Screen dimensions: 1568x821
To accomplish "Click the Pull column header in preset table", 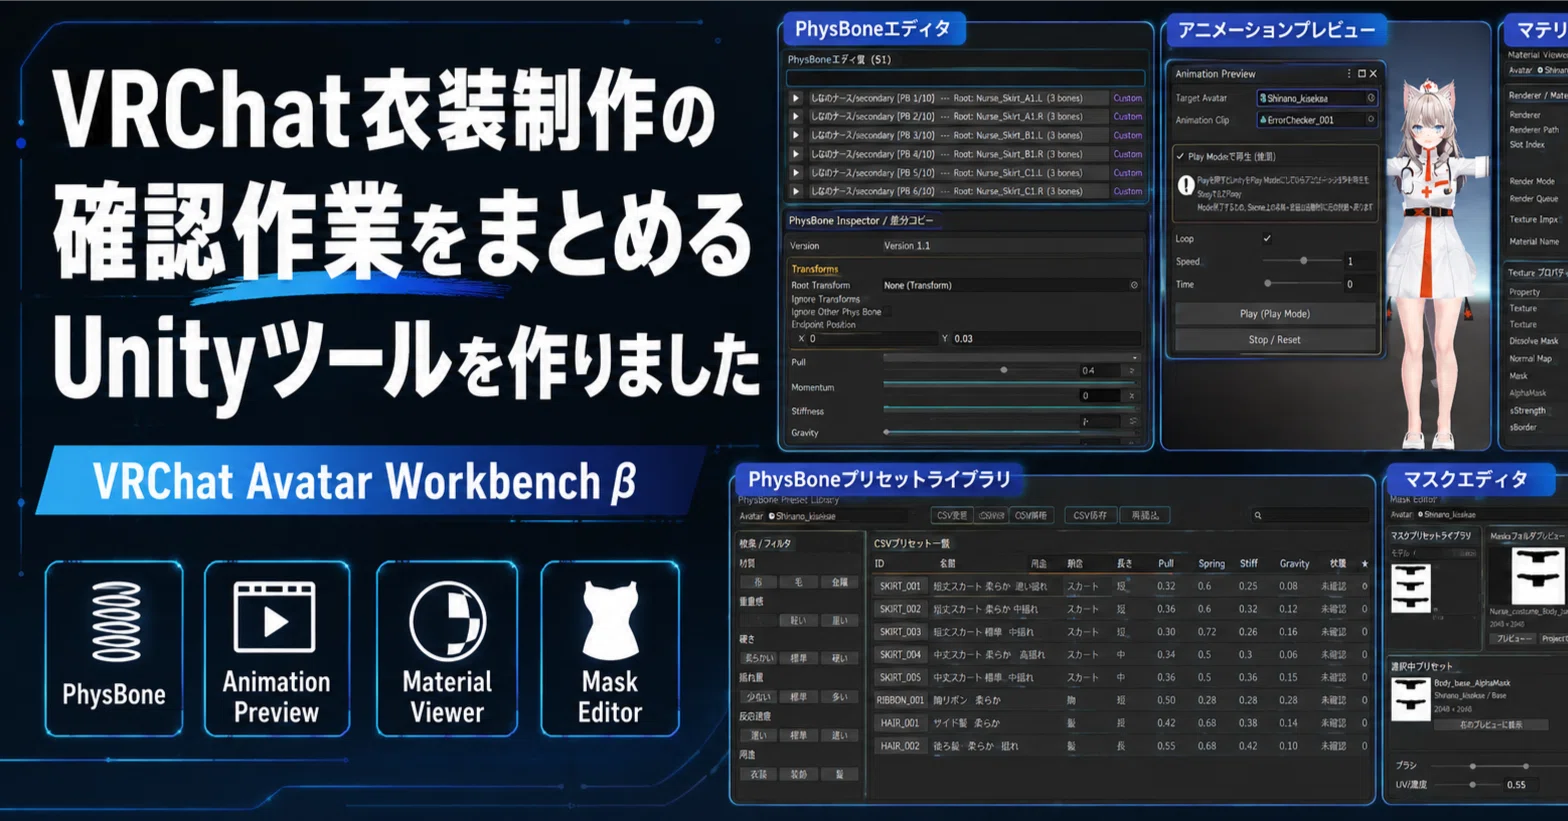I will pyautogui.click(x=1166, y=564).
